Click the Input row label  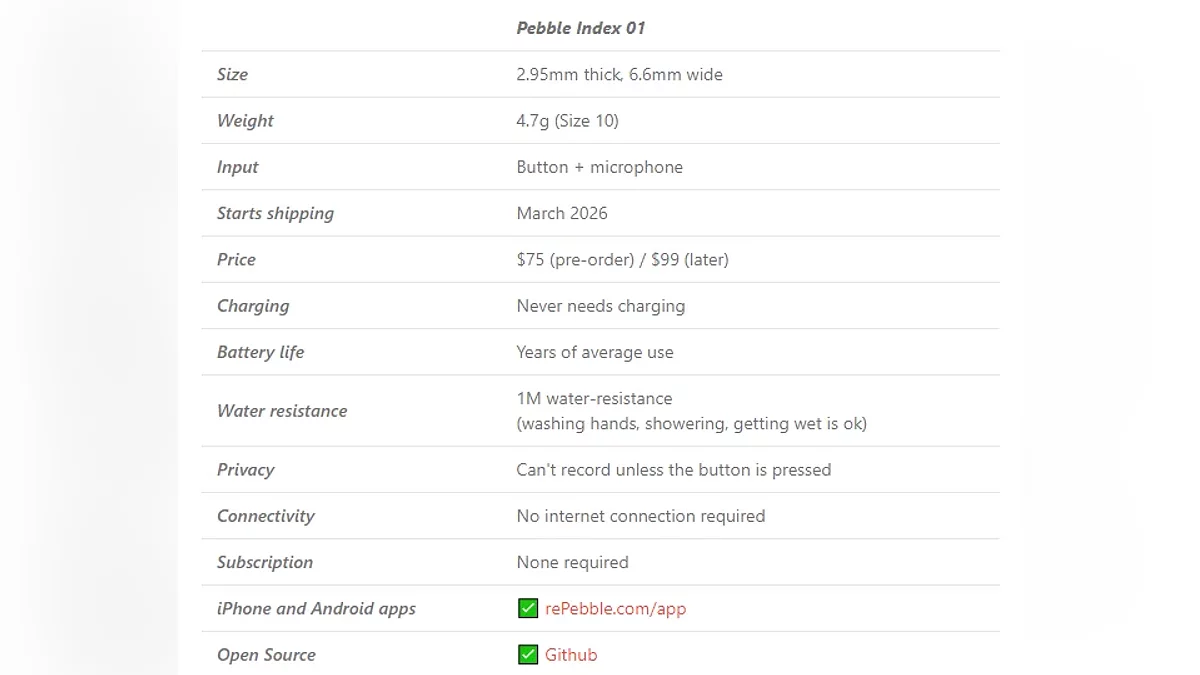[238, 167]
